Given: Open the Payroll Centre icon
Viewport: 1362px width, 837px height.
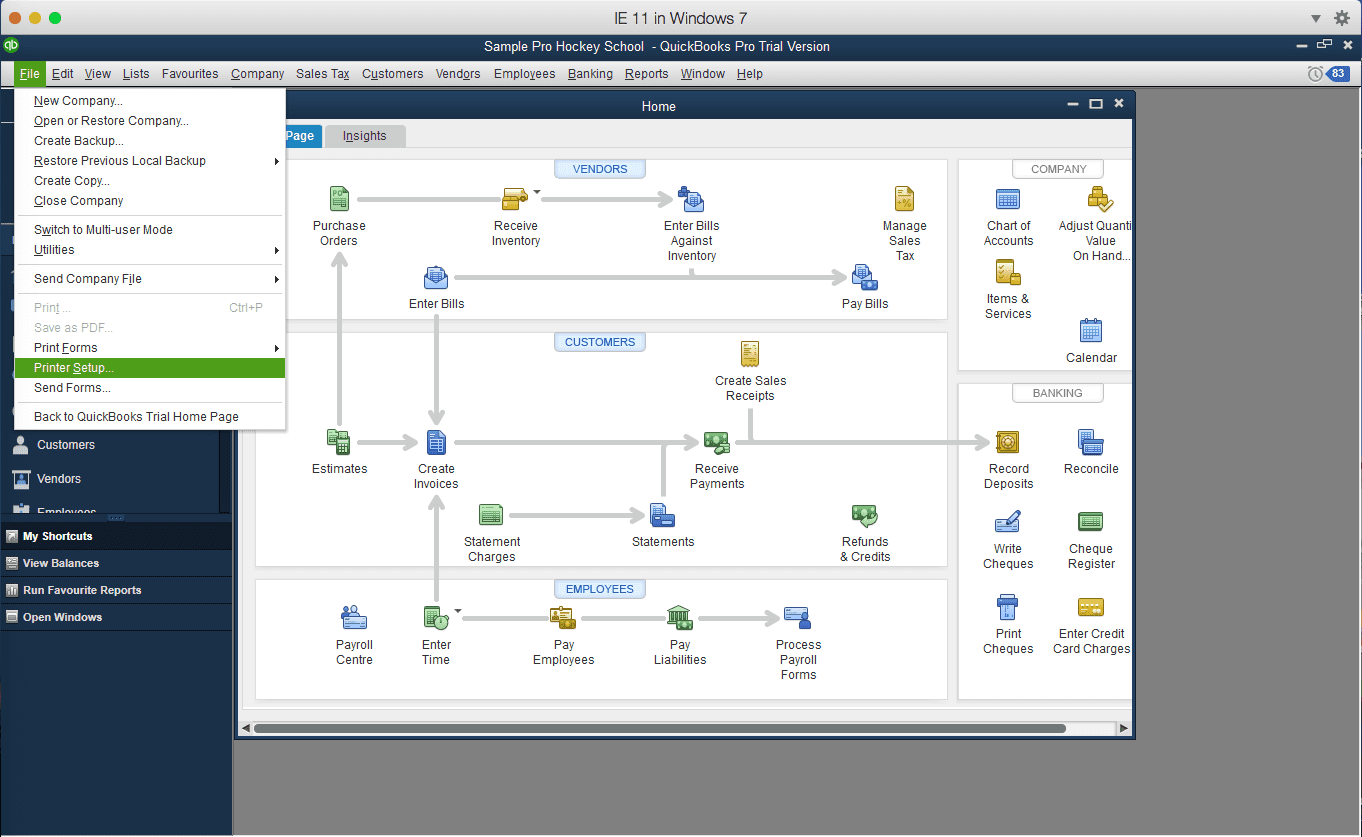Looking at the screenshot, I should click(x=354, y=618).
